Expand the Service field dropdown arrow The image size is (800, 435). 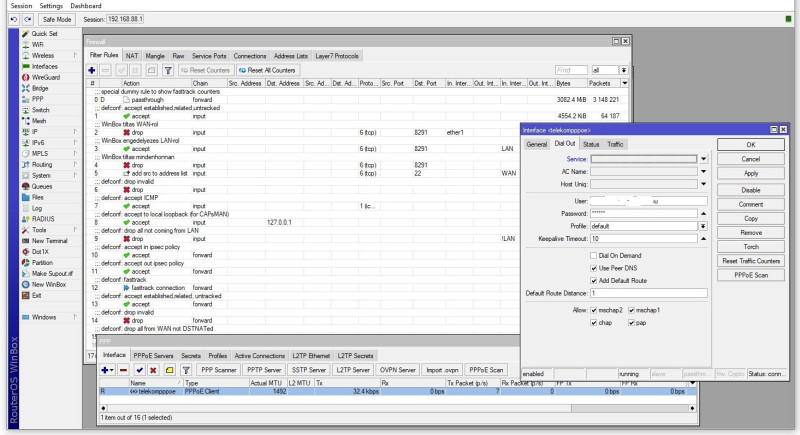click(704, 159)
